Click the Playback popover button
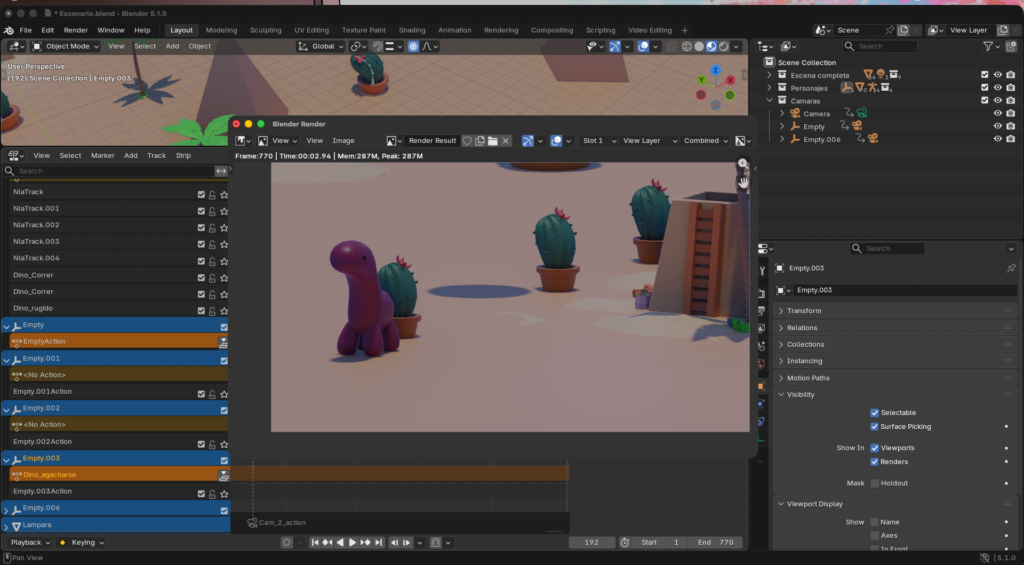Viewport: 1024px width, 565px height. [x=30, y=542]
